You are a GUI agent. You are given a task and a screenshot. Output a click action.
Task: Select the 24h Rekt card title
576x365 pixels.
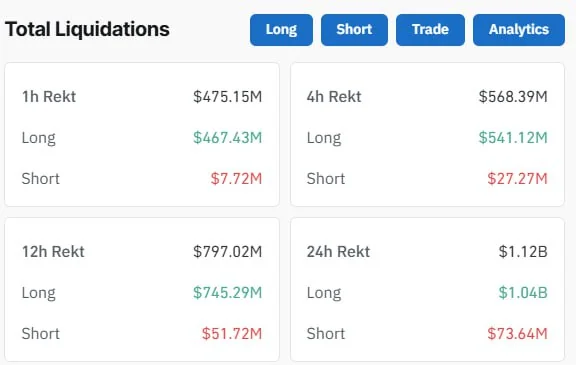[338, 252]
